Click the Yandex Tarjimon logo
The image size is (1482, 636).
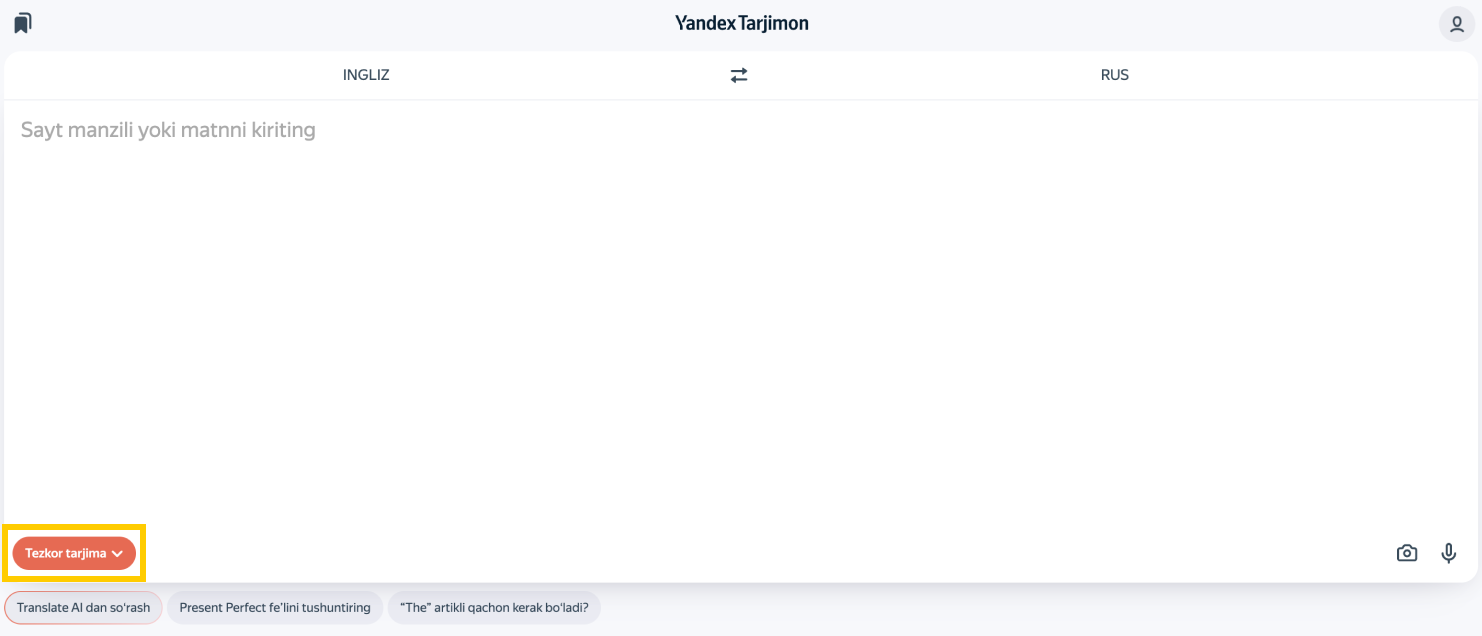741,23
